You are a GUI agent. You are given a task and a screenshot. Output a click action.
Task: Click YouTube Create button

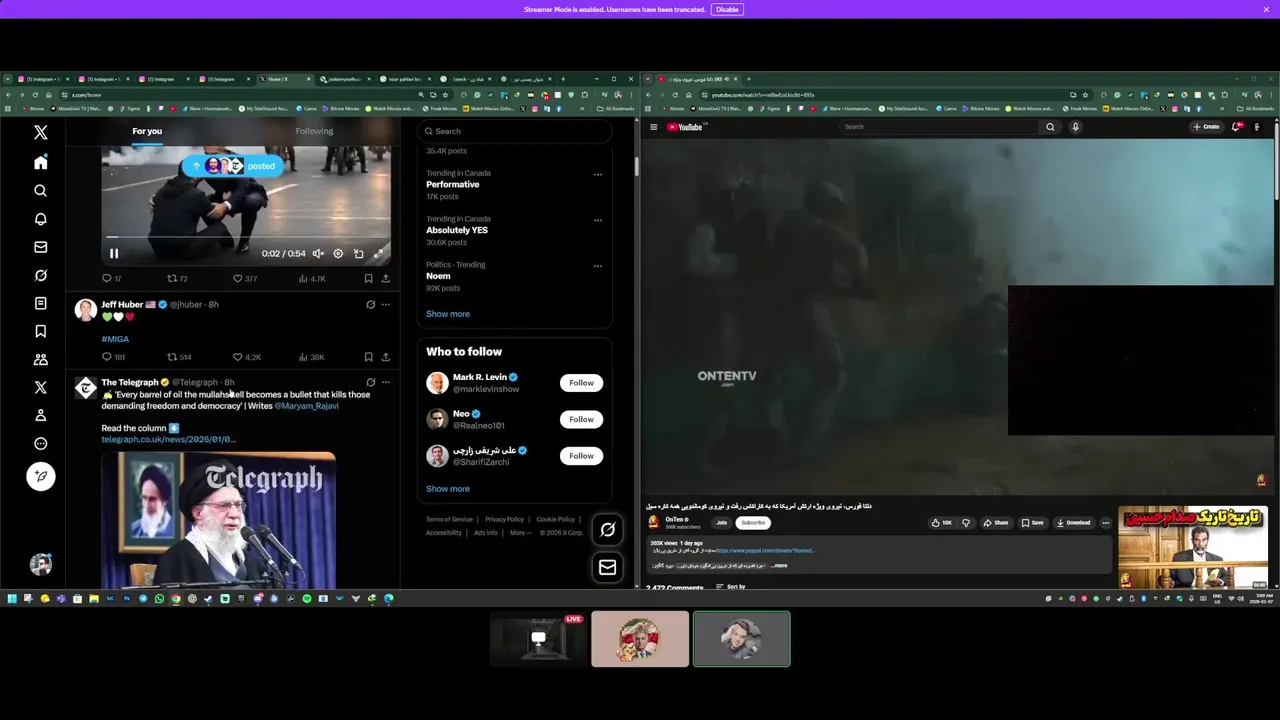pyautogui.click(x=1206, y=127)
